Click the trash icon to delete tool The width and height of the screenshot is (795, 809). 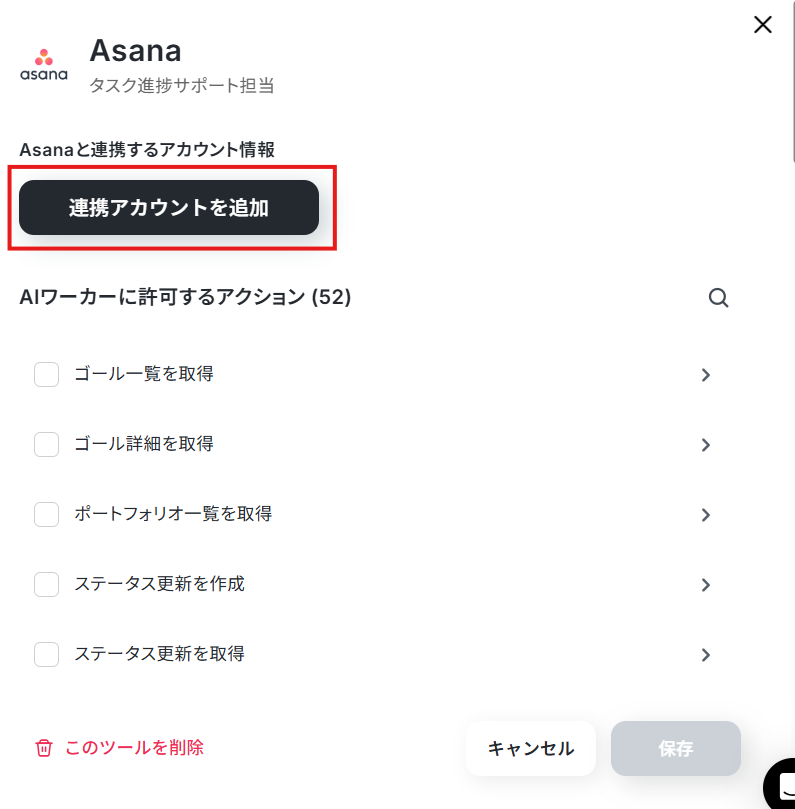[44, 748]
